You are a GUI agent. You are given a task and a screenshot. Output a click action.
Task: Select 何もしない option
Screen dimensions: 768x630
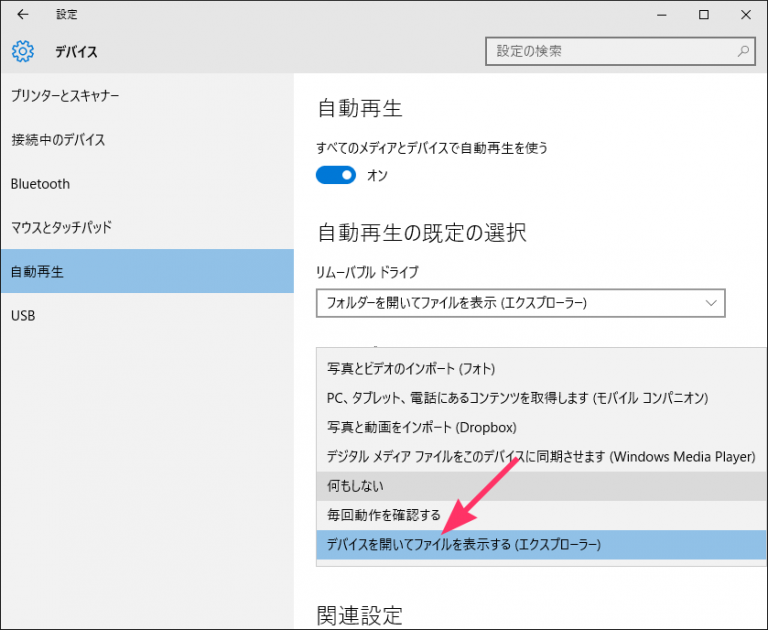click(x=355, y=486)
